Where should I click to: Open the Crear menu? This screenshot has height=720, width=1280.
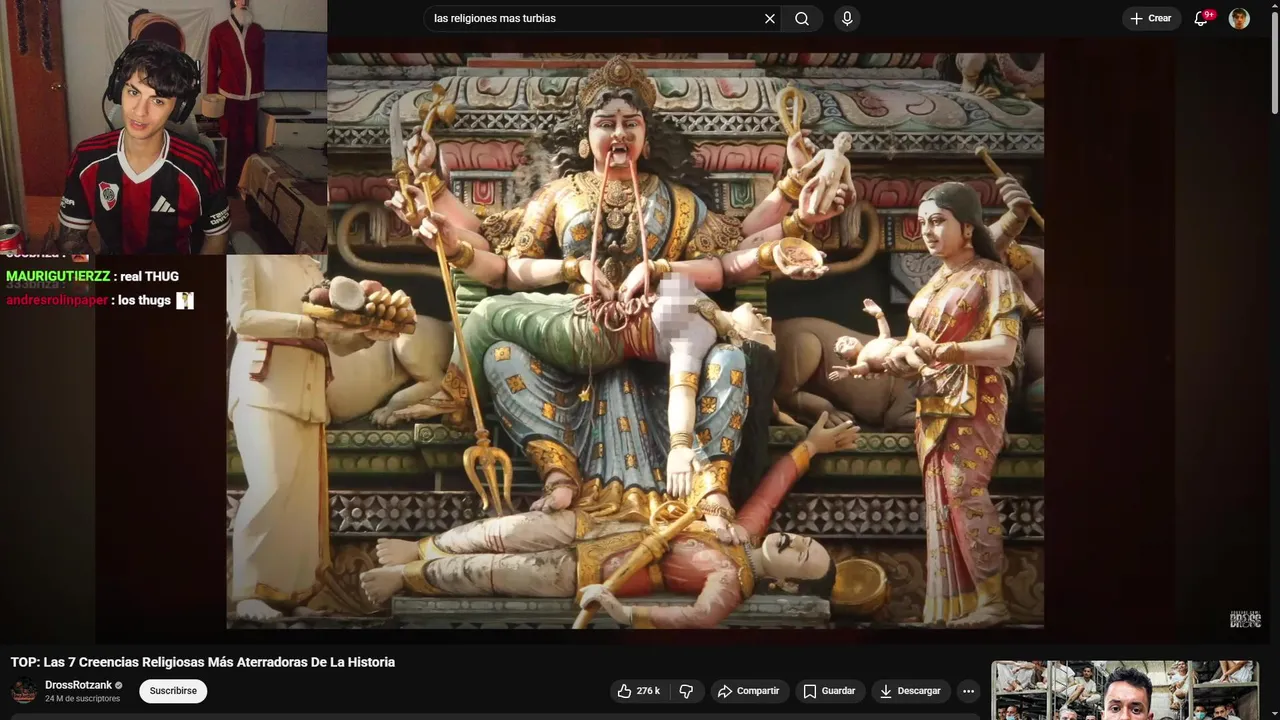(1151, 18)
